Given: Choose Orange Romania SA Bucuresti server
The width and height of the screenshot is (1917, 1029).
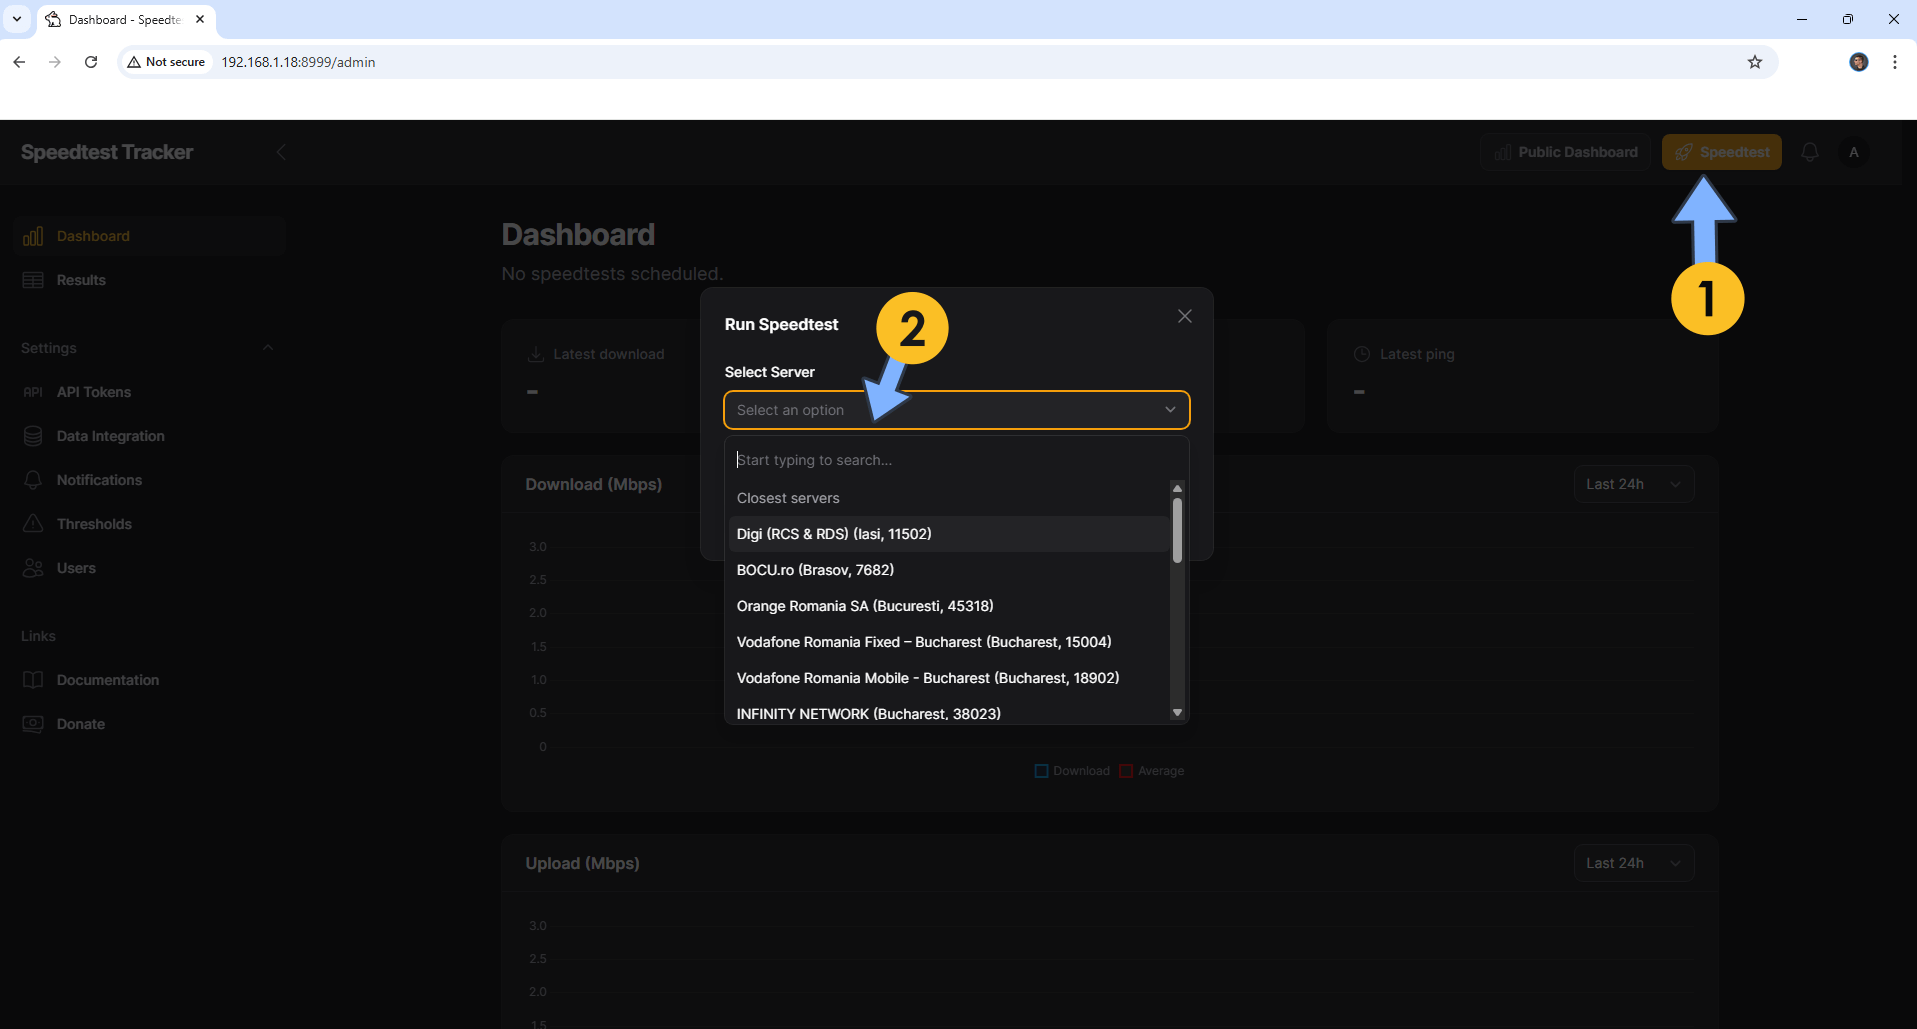Looking at the screenshot, I should pyautogui.click(x=865, y=606).
